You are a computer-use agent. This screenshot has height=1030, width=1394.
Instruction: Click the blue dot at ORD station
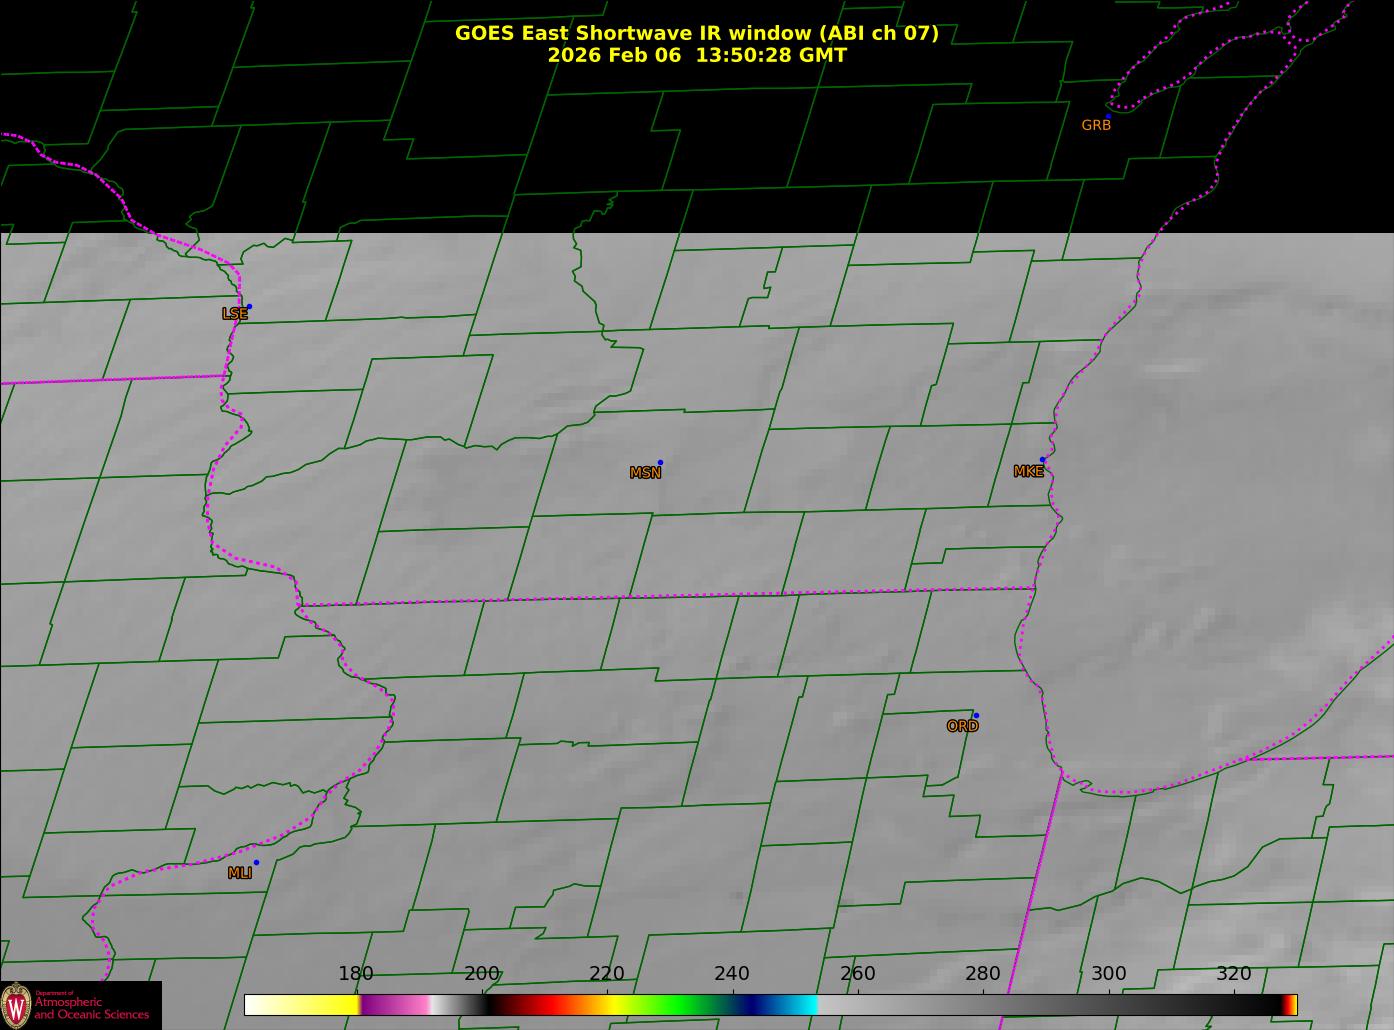976,716
